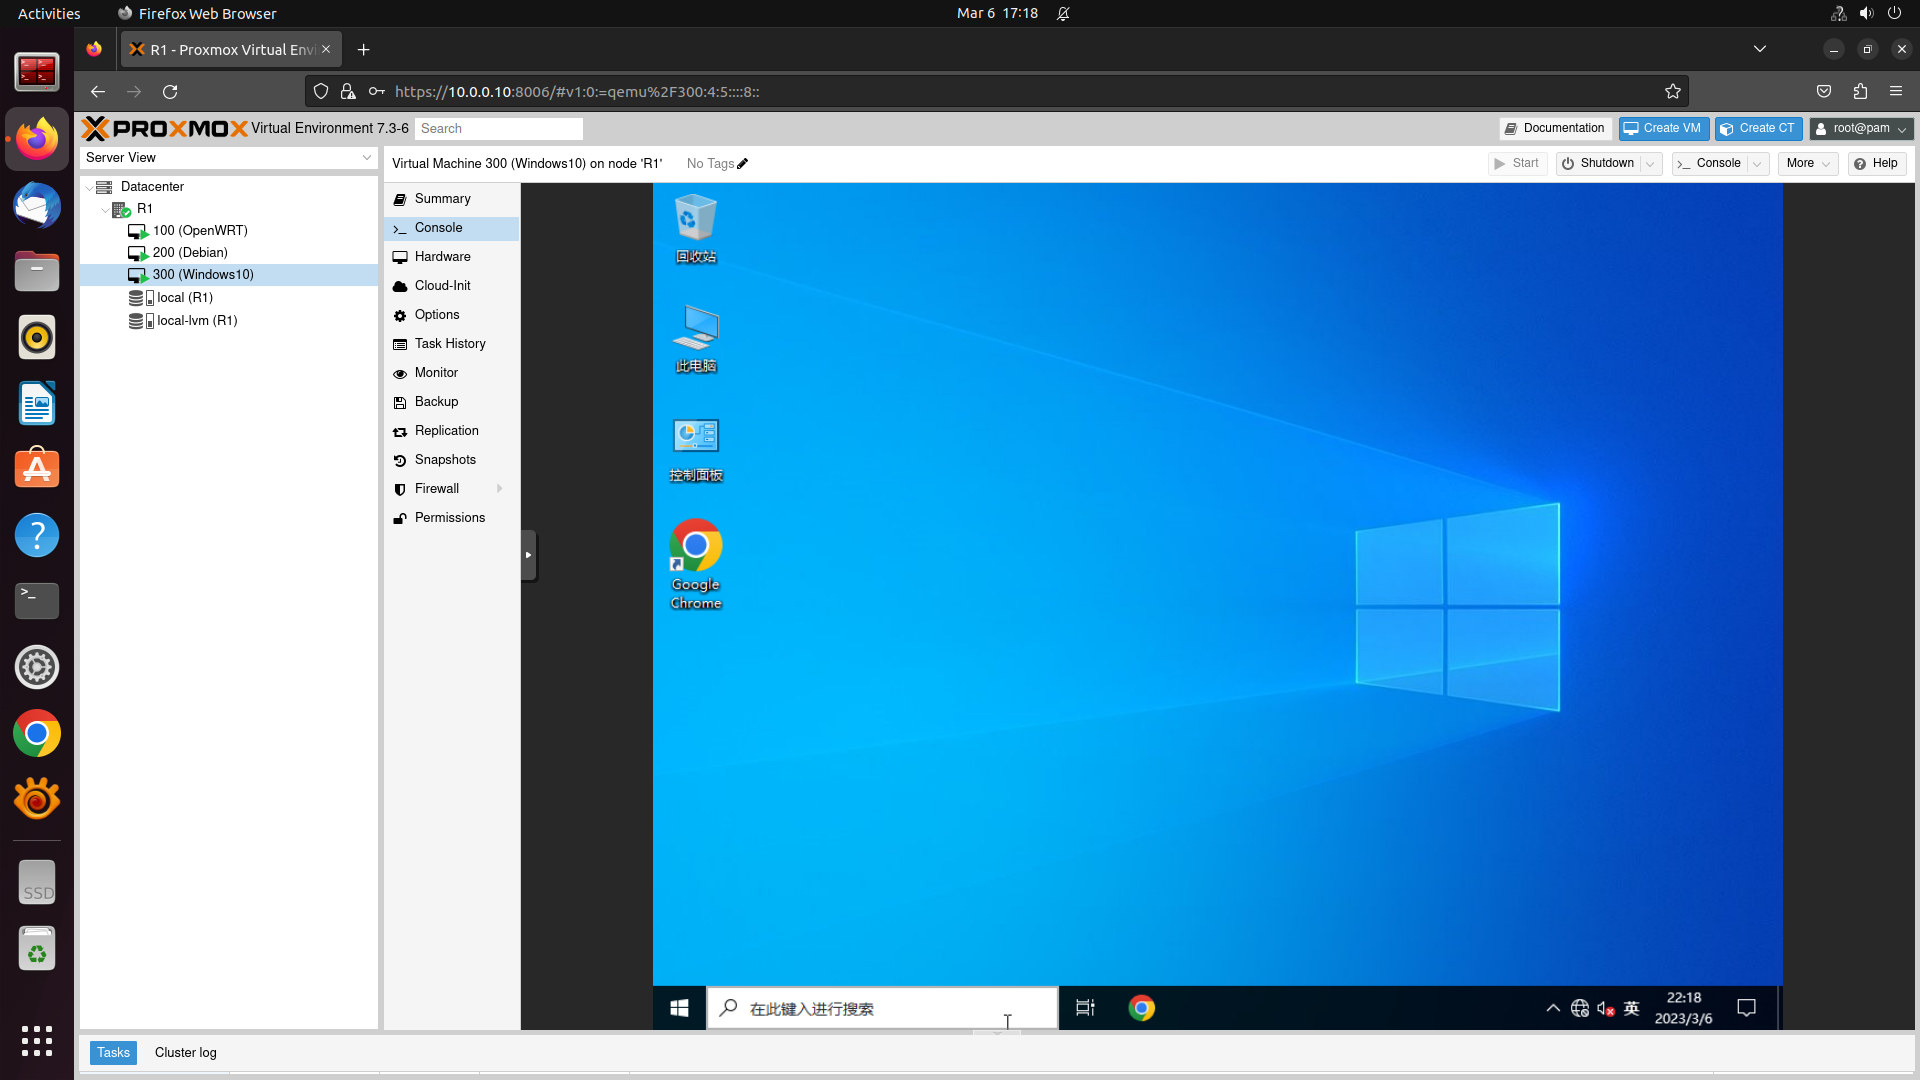The image size is (1920, 1080).
Task: Click Create VM button
Action: point(1663,129)
